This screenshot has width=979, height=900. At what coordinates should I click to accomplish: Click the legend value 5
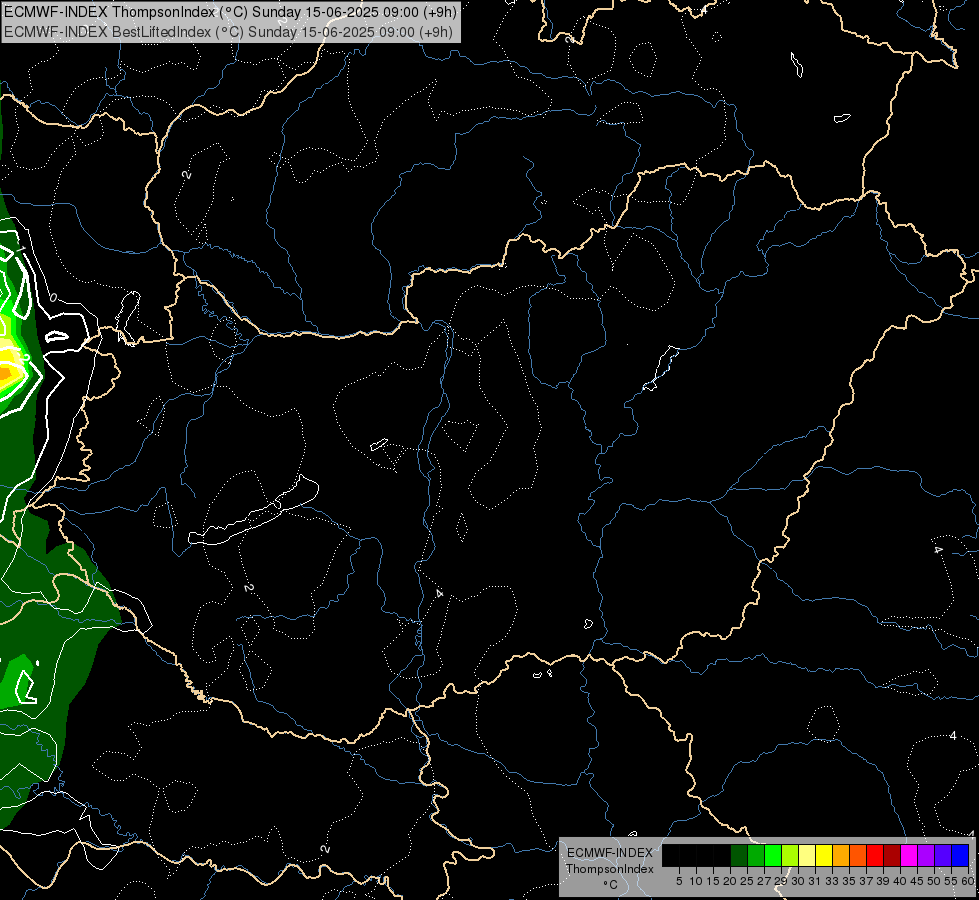679,881
